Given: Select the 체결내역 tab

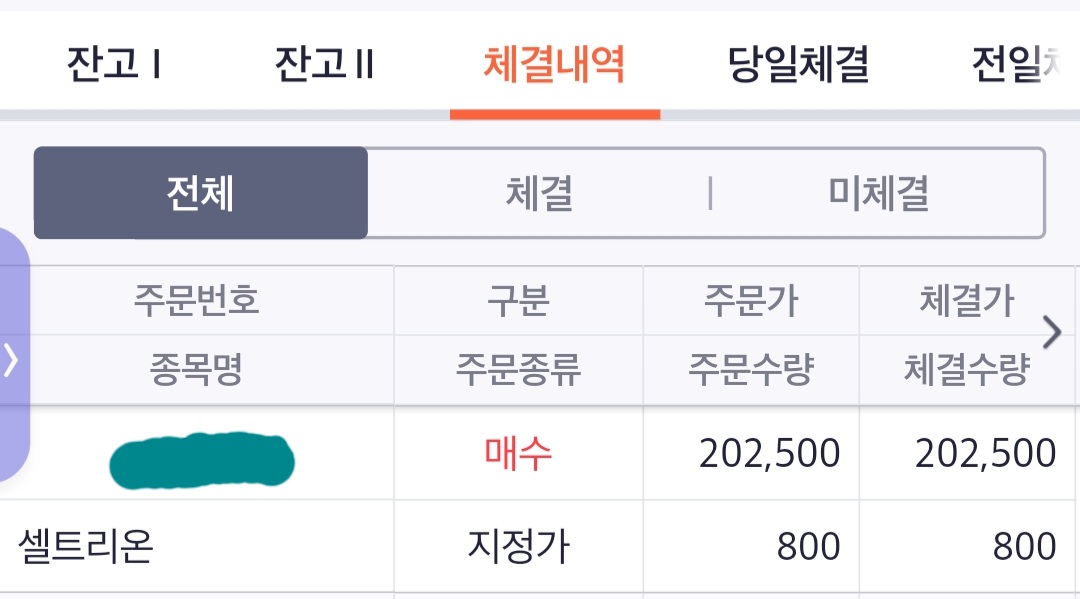Looking at the screenshot, I should pyautogui.click(x=554, y=63).
